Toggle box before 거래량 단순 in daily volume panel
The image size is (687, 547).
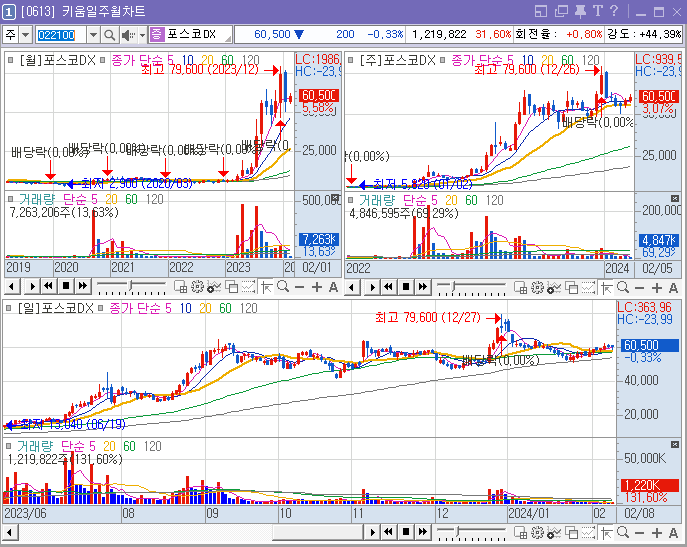[9, 446]
